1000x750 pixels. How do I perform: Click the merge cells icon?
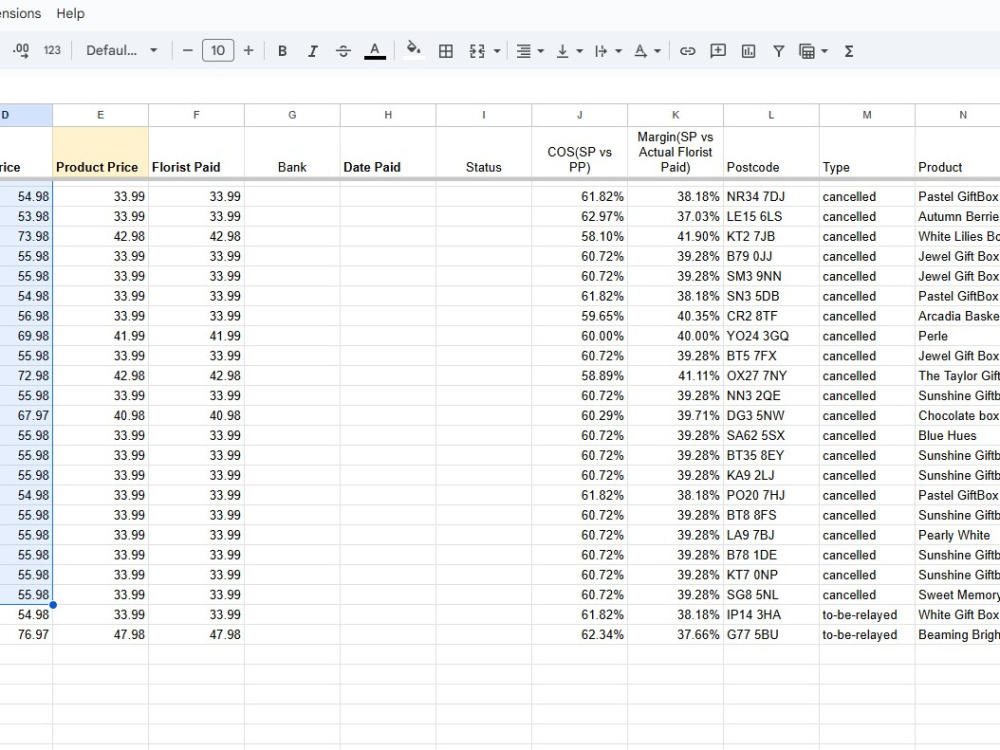(477, 51)
